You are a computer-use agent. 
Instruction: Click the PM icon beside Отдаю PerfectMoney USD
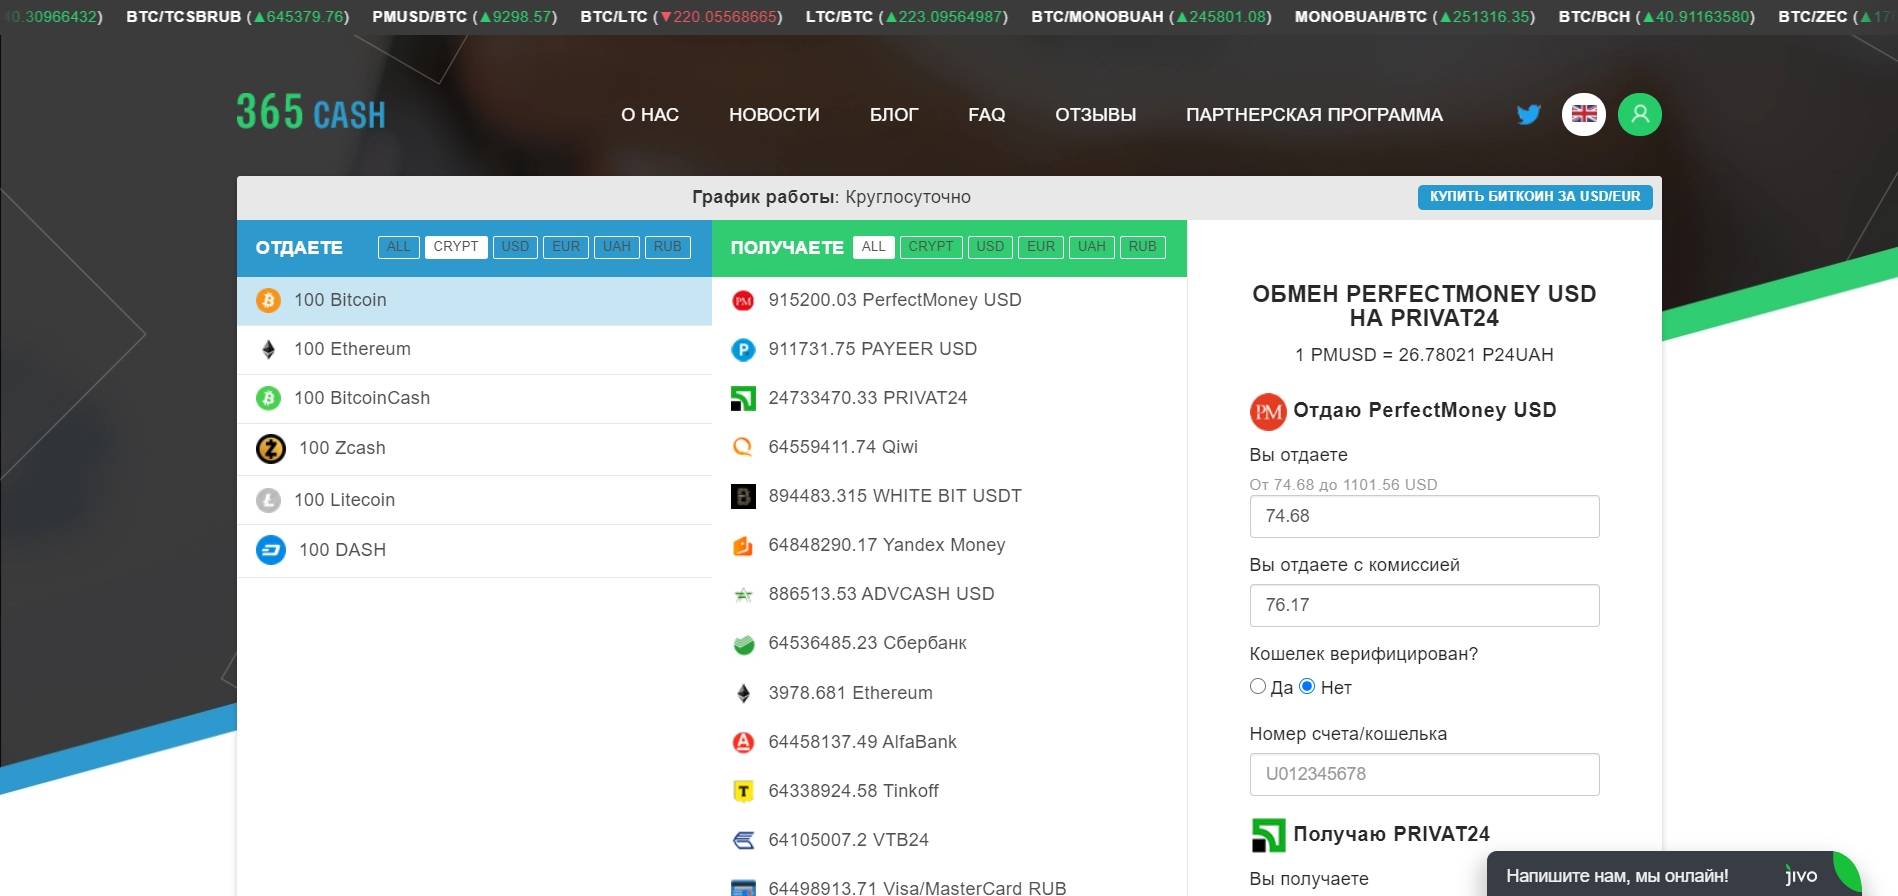point(1268,411)
